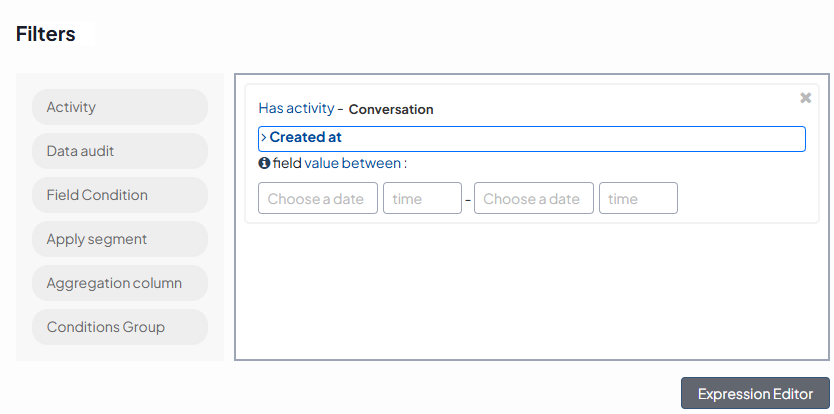Select the Field Condition filter
The width and height of the screenshot is (834, 414).
coord(119,195)
